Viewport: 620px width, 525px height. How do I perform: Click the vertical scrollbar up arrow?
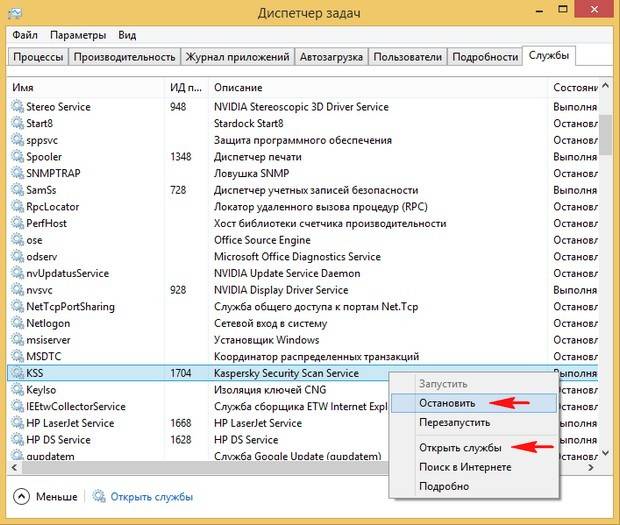click(x=605, y=85)
